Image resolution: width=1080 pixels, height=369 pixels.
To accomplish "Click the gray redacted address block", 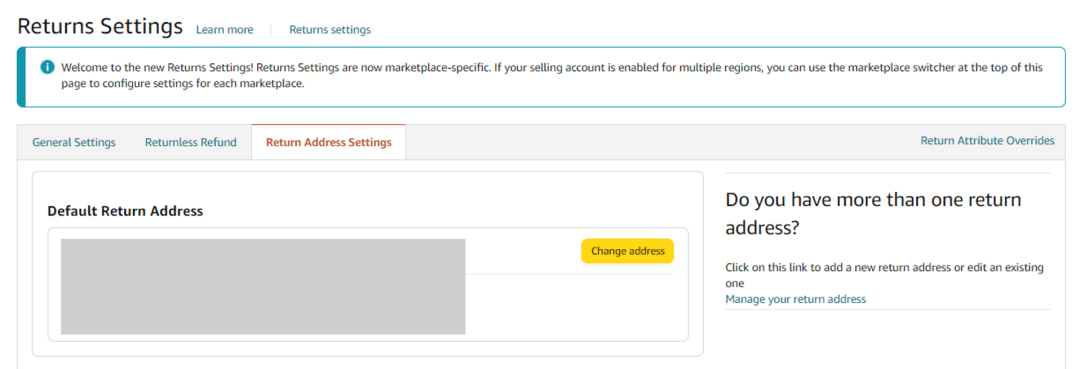I will (x=263, y=286).
